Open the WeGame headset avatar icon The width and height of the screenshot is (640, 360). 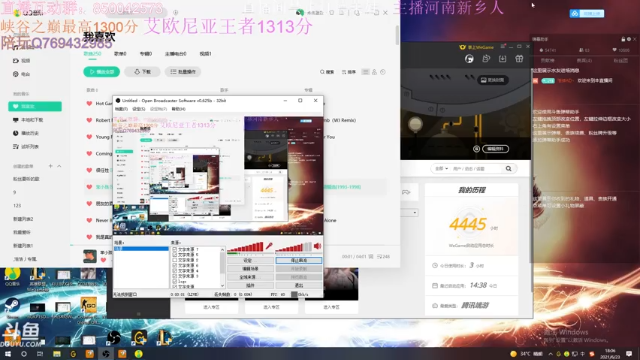469,59
